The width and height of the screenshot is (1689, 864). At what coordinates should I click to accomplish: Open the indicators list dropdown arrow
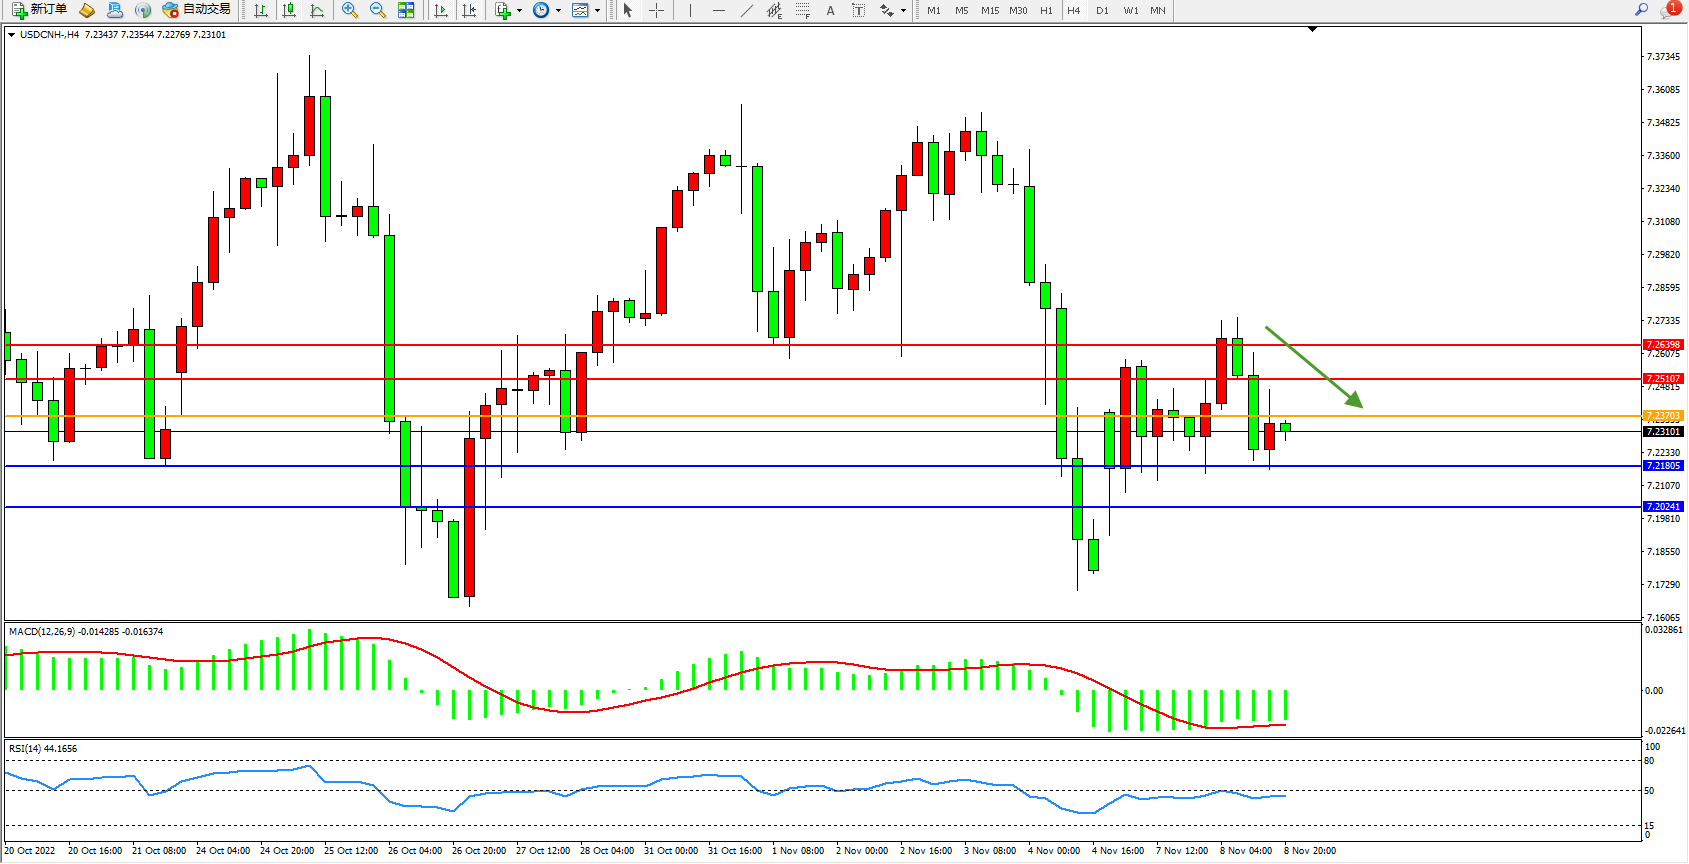coord(519,10)
